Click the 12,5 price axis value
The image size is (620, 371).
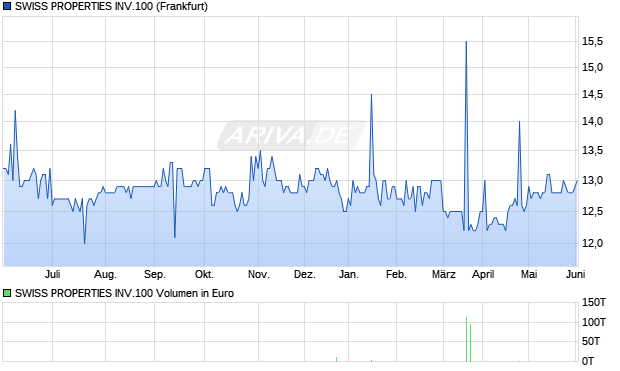pos(593,211)
